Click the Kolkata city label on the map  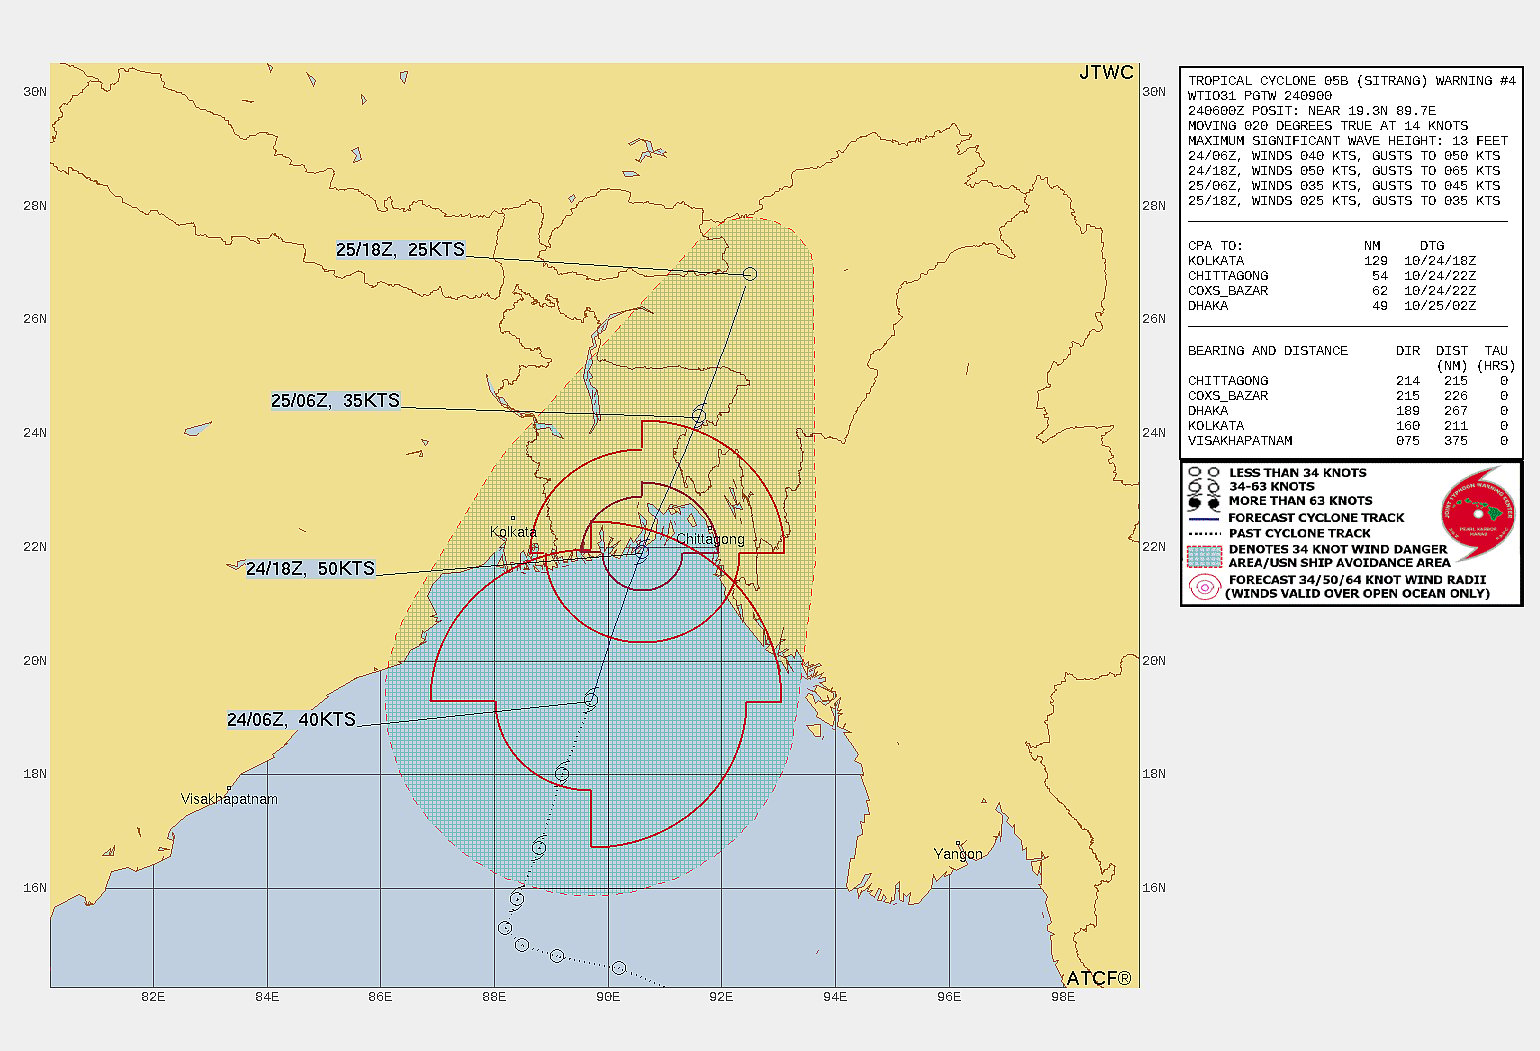[513, 532]
